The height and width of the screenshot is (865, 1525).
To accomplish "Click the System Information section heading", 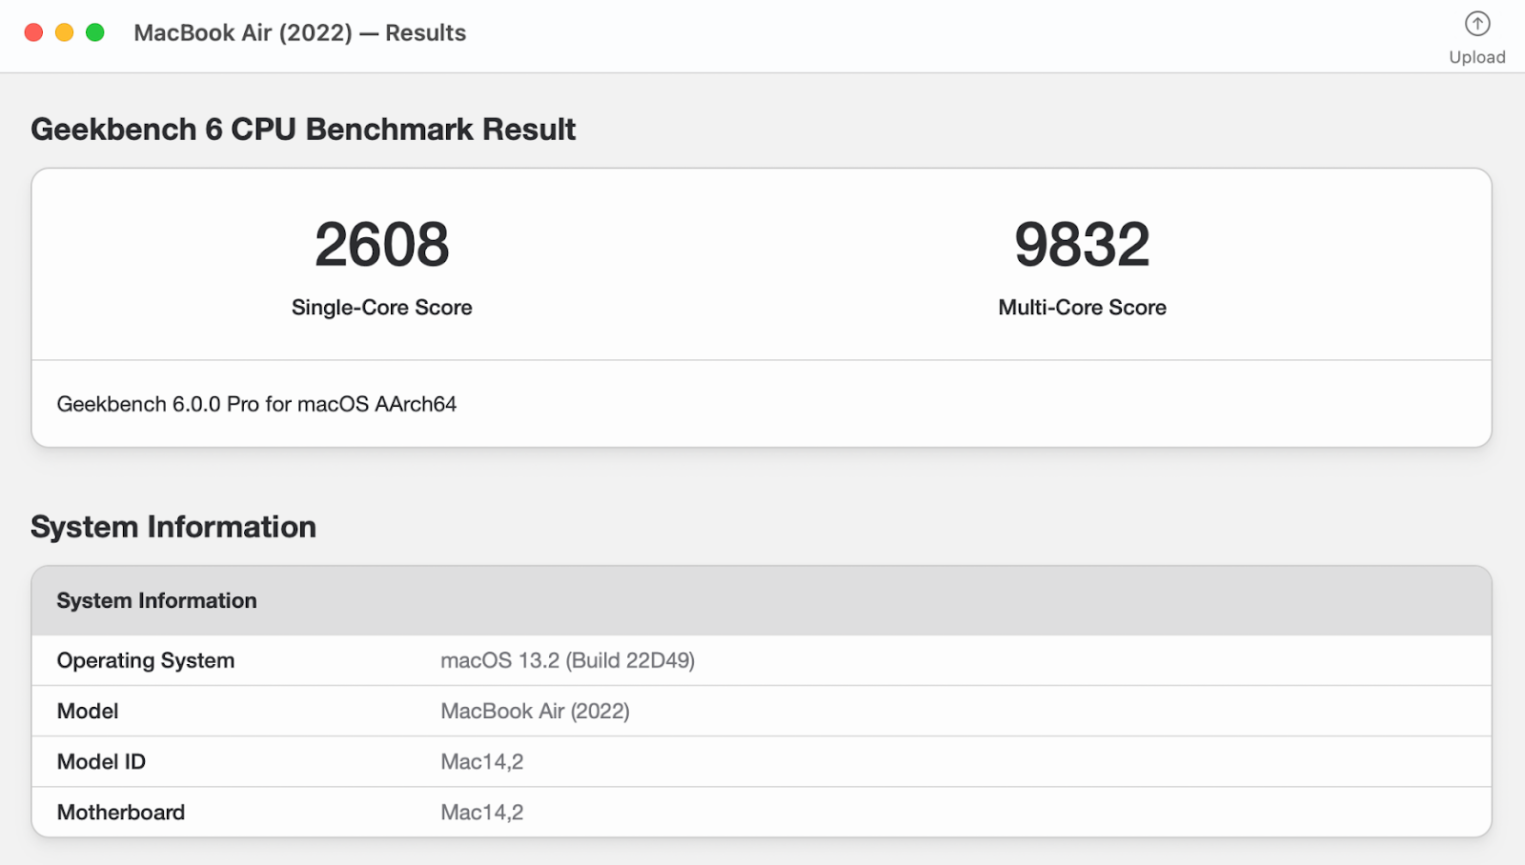I will (173, 527).
